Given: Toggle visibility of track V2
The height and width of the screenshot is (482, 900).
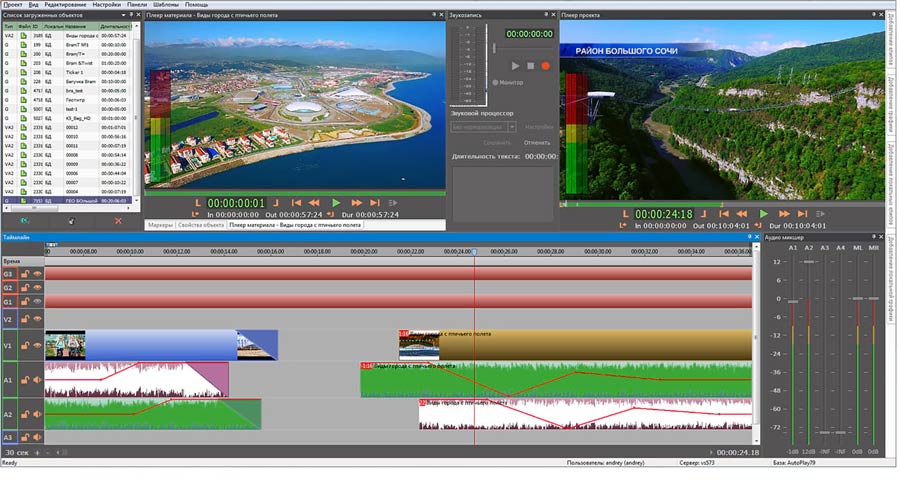Looking at the screenshot, I should [37, 319].
